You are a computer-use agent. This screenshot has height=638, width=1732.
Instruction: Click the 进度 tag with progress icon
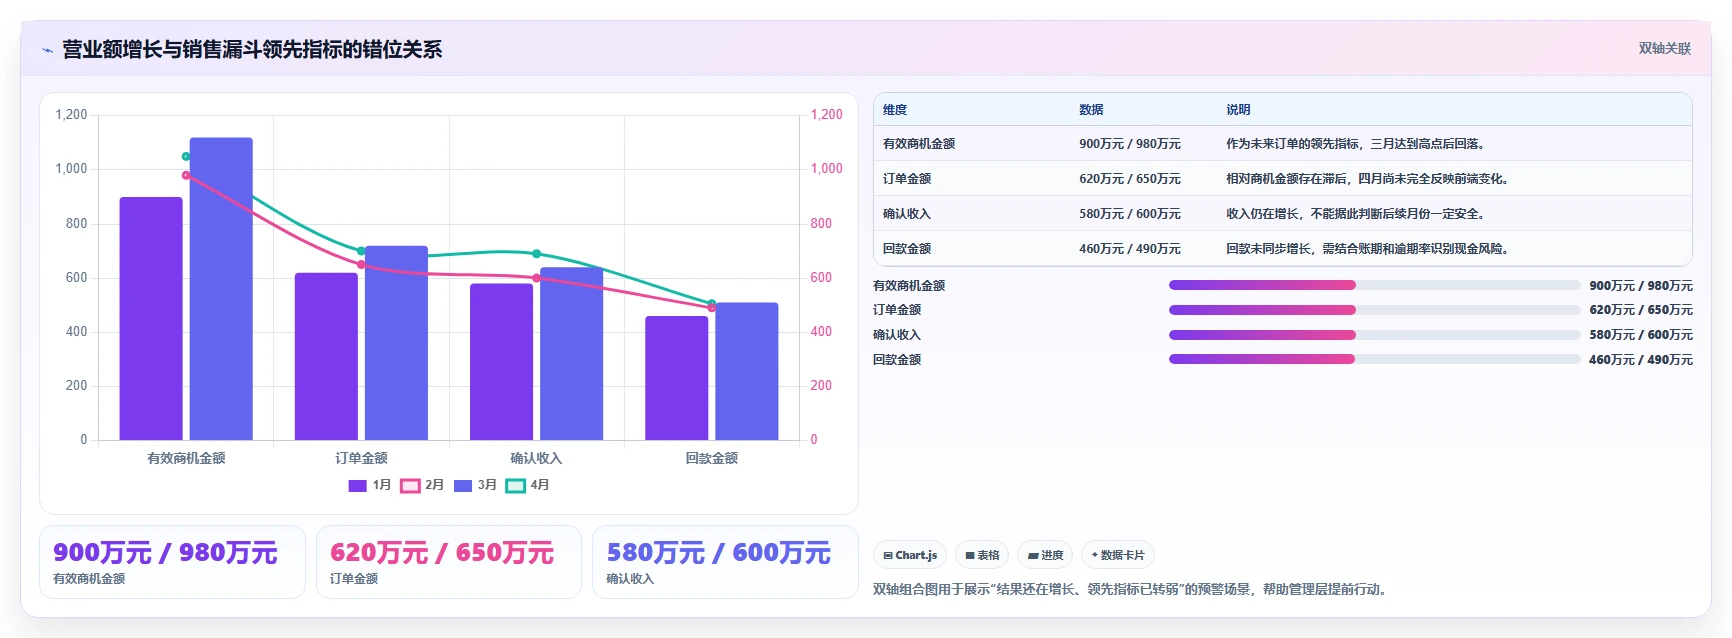click(1045, 555)
